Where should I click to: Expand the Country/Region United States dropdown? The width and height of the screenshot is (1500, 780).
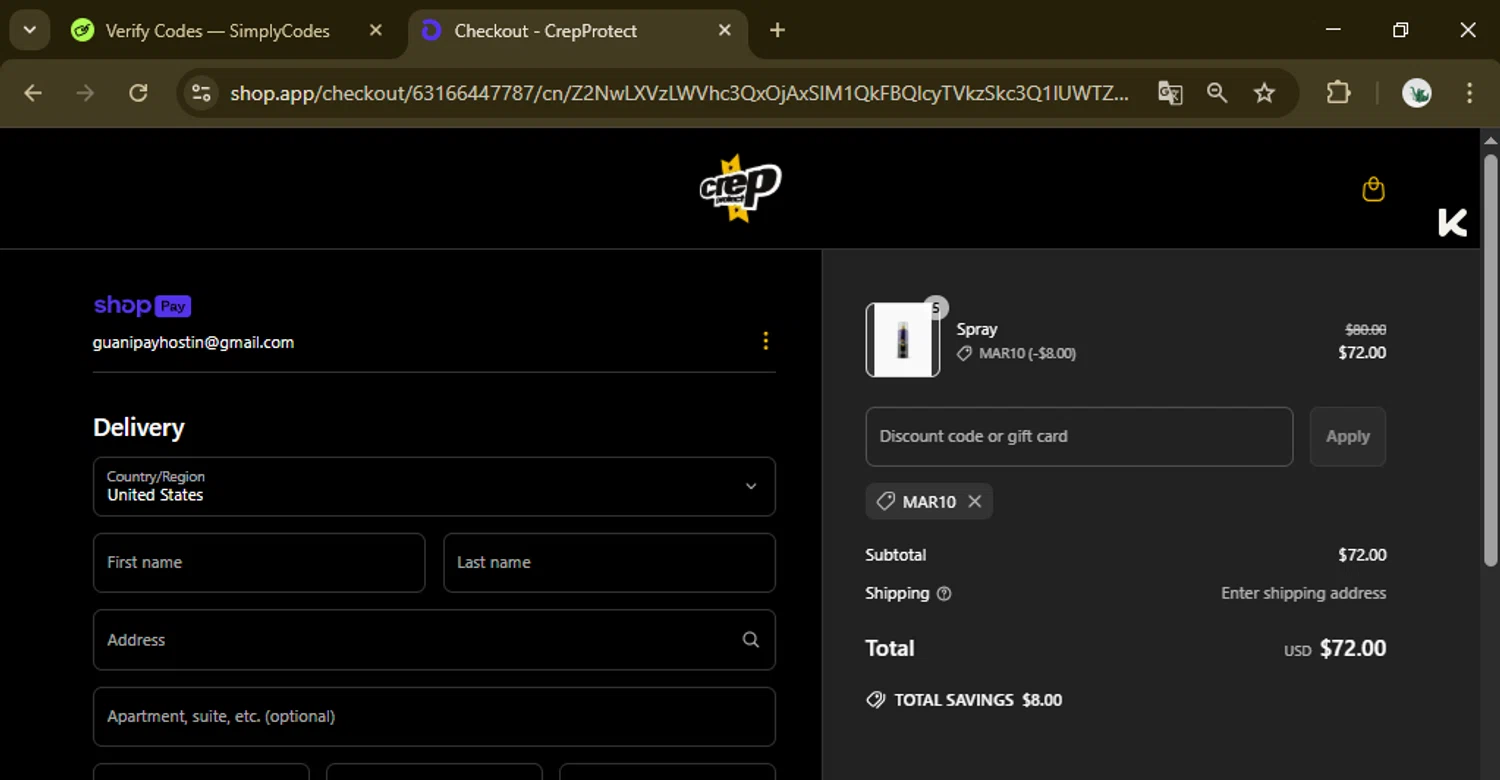tap(434, 487)
